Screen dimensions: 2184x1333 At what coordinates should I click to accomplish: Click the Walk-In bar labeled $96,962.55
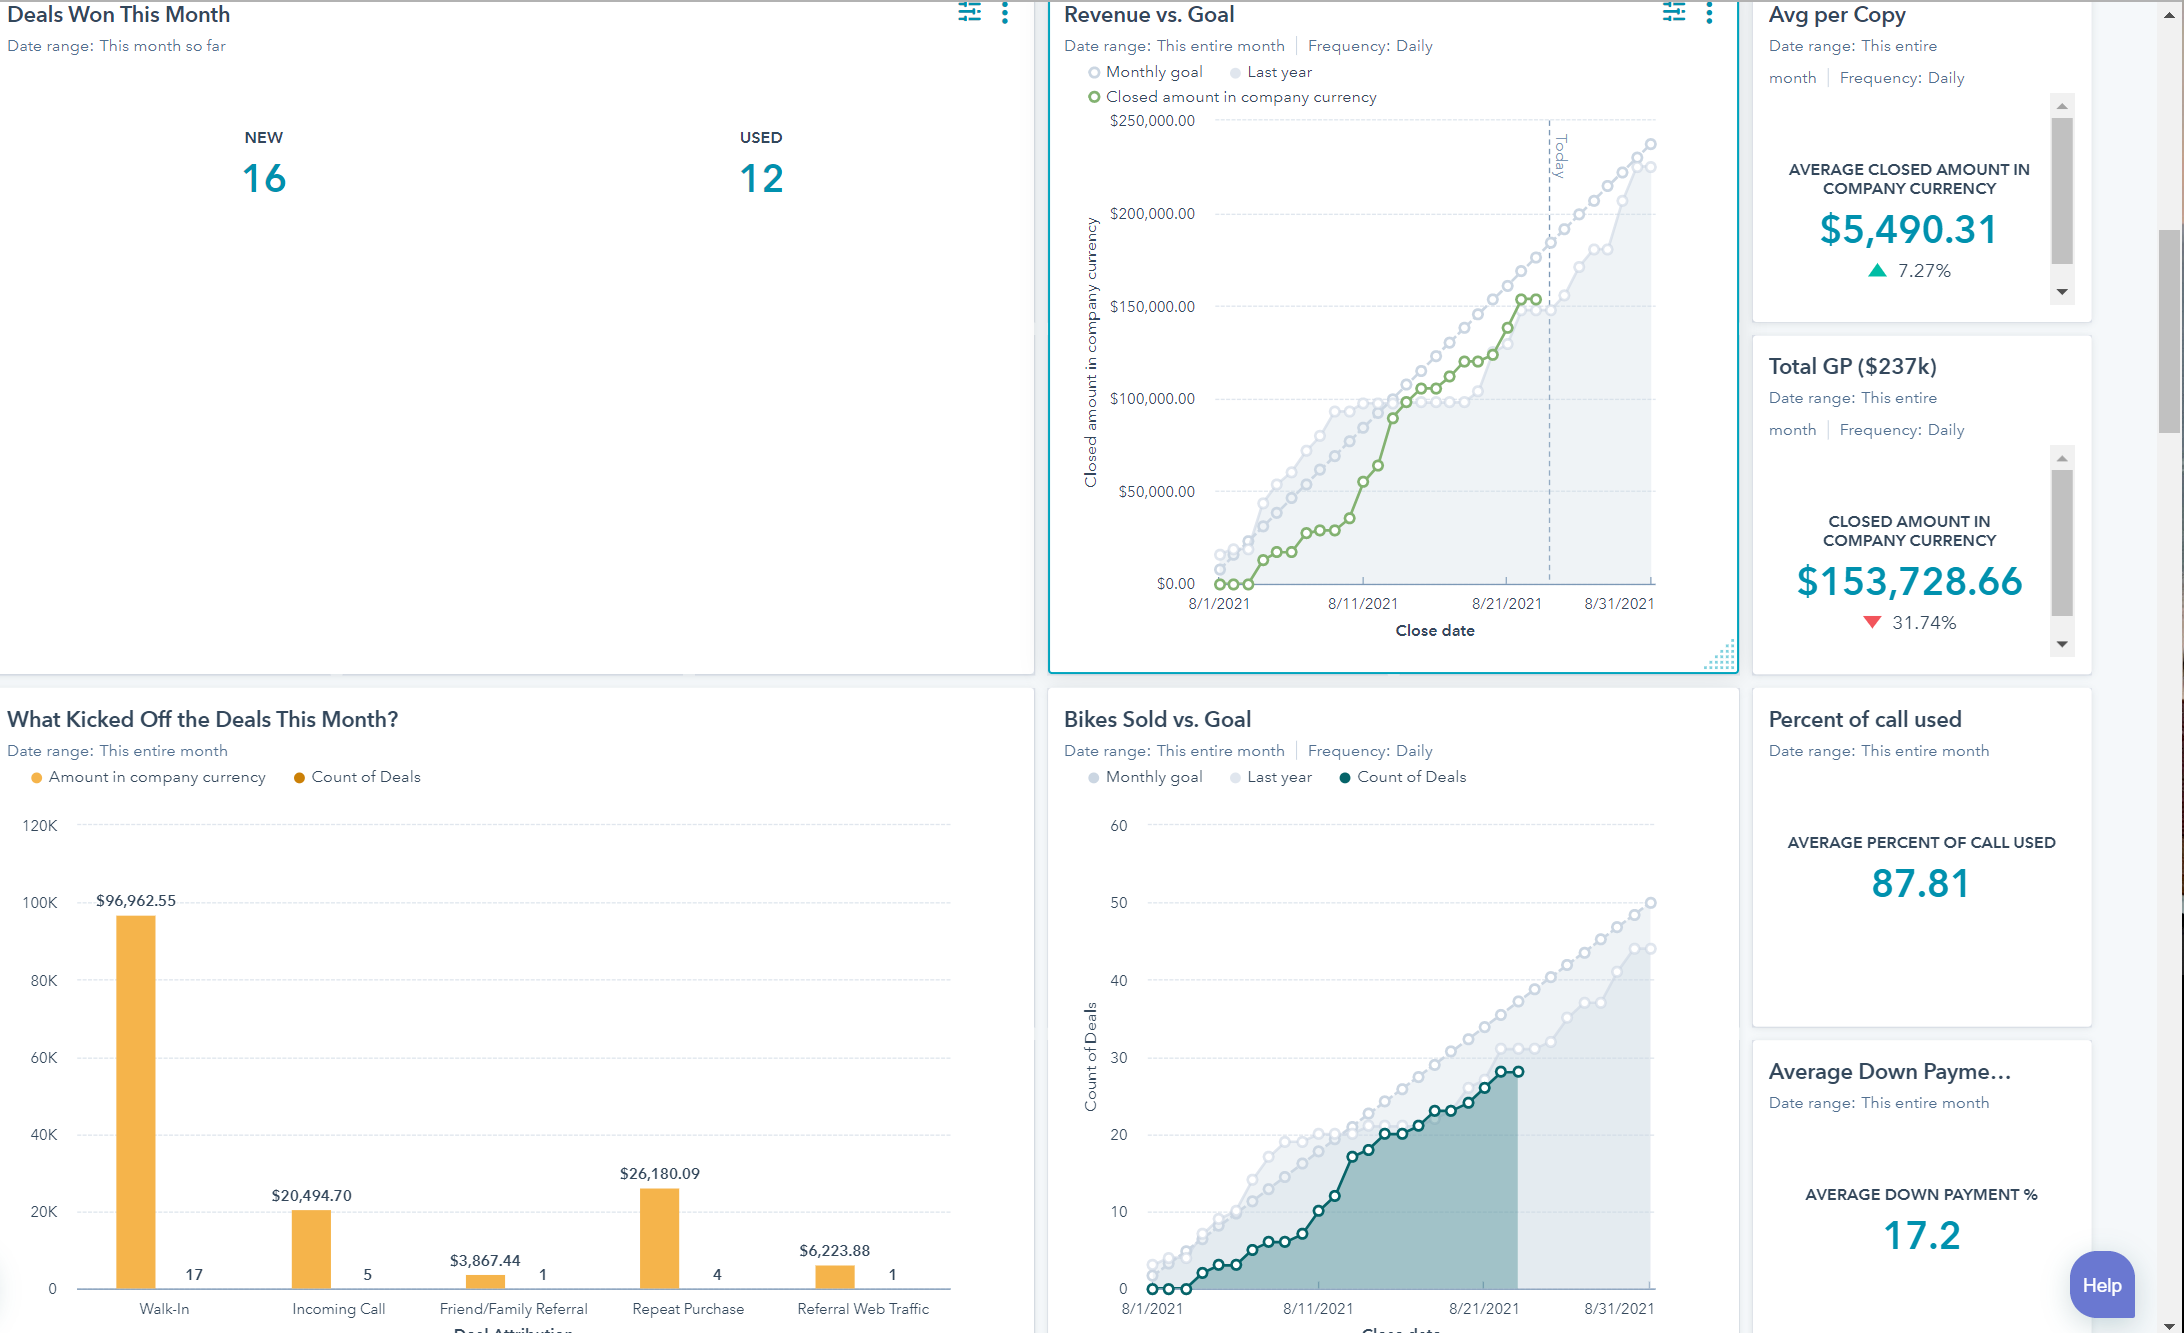coord(136,1102)
